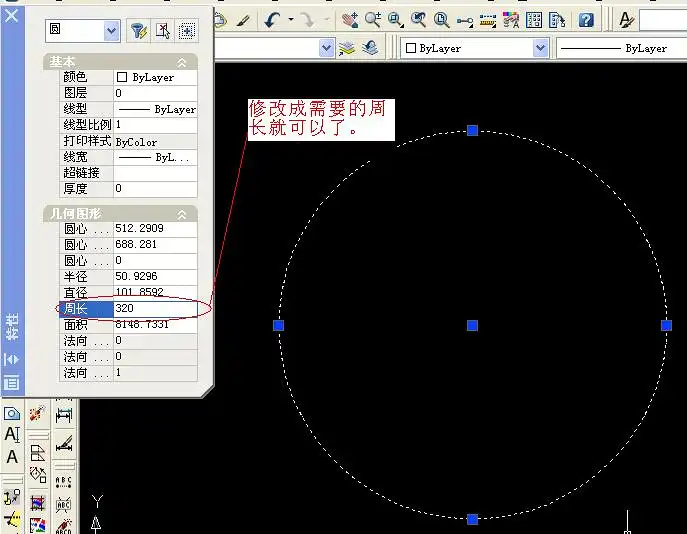Select the Multiline Text AI tool
This screenshot has height=534, width=687.
12,435
